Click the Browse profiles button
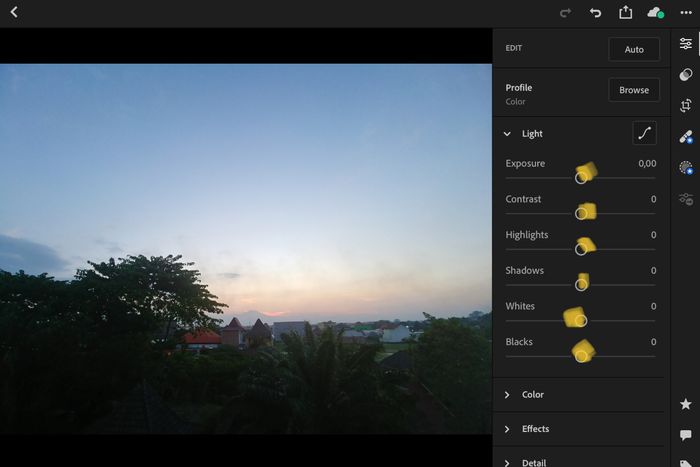This screenshot has height=467, width=700. 634,90
